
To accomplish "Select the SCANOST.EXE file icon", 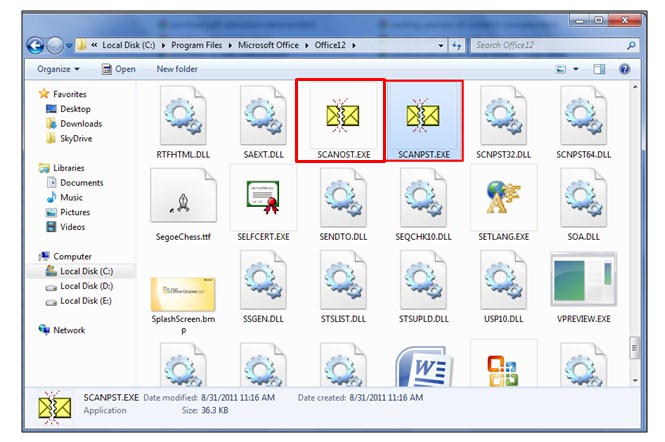I will click(x=343, y=116).
